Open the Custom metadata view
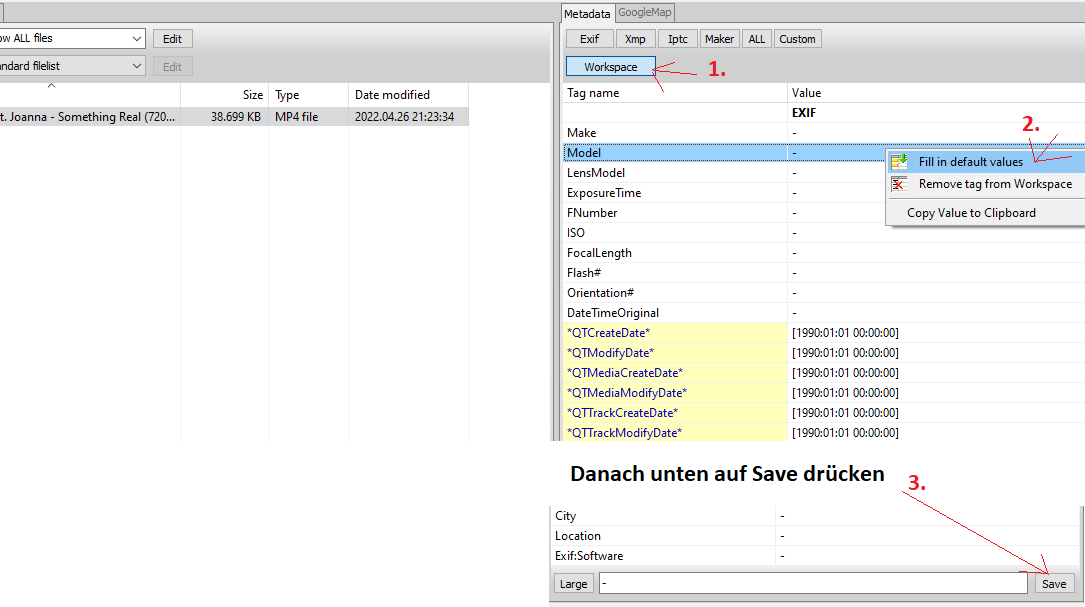 pyautogui.click(x=797, y=39)
